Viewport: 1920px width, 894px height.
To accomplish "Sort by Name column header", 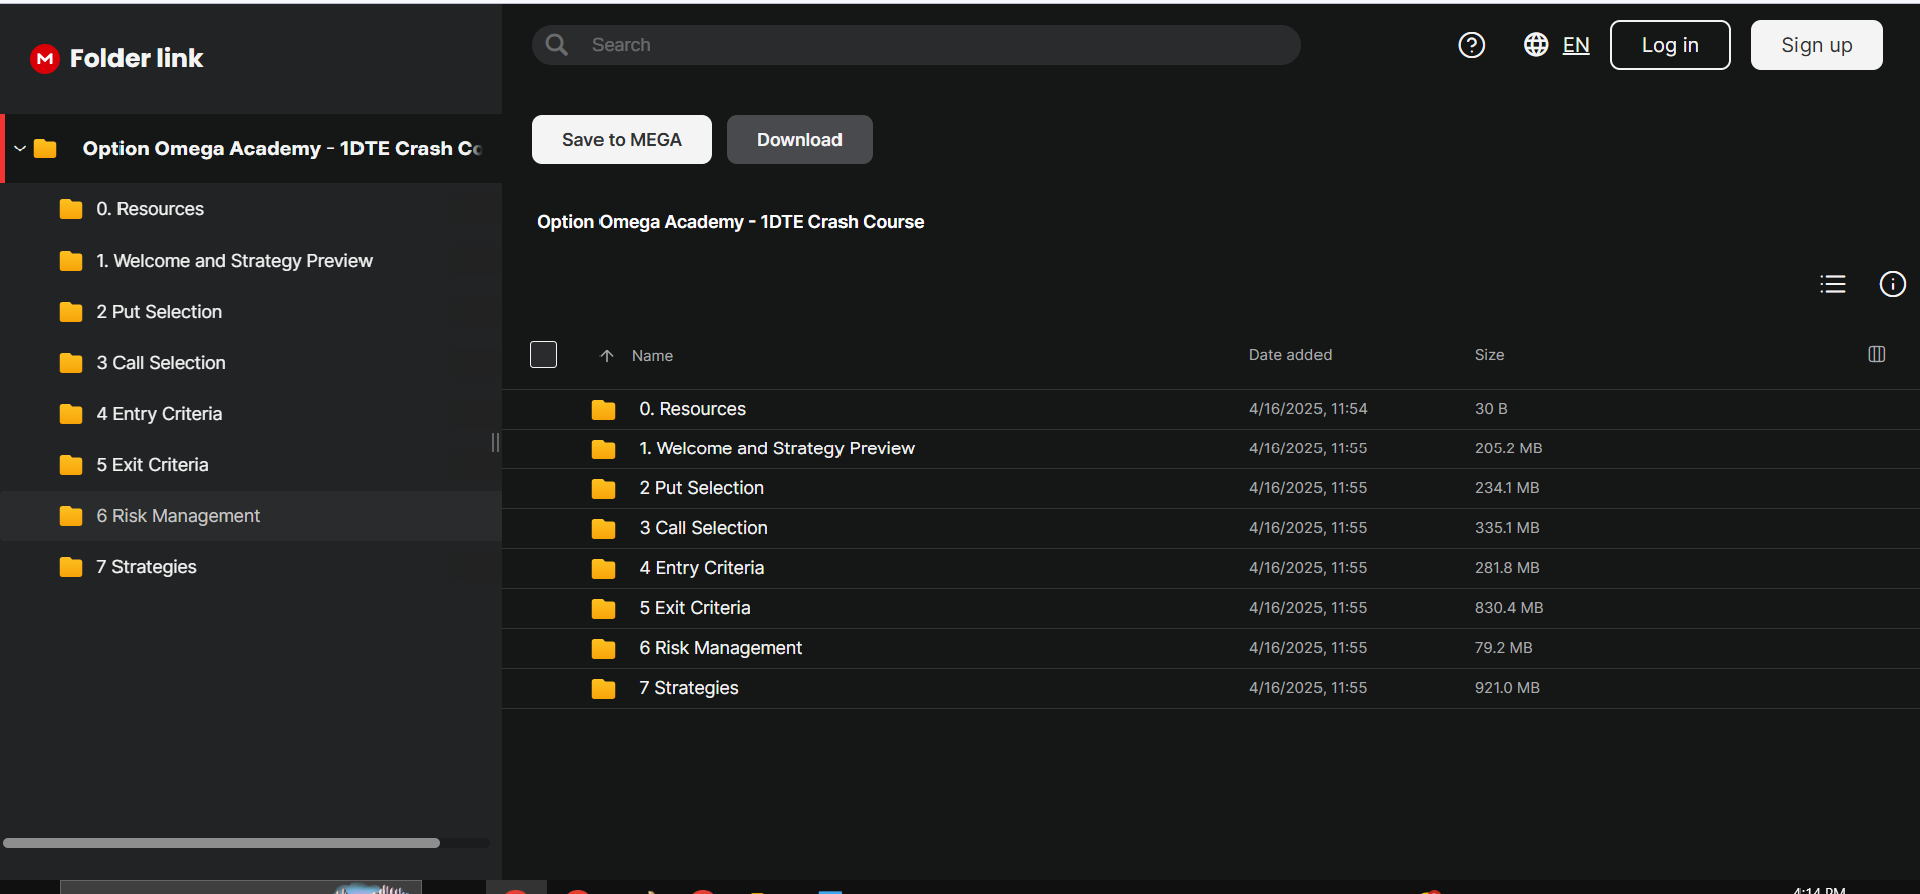I will coord(652,356).
